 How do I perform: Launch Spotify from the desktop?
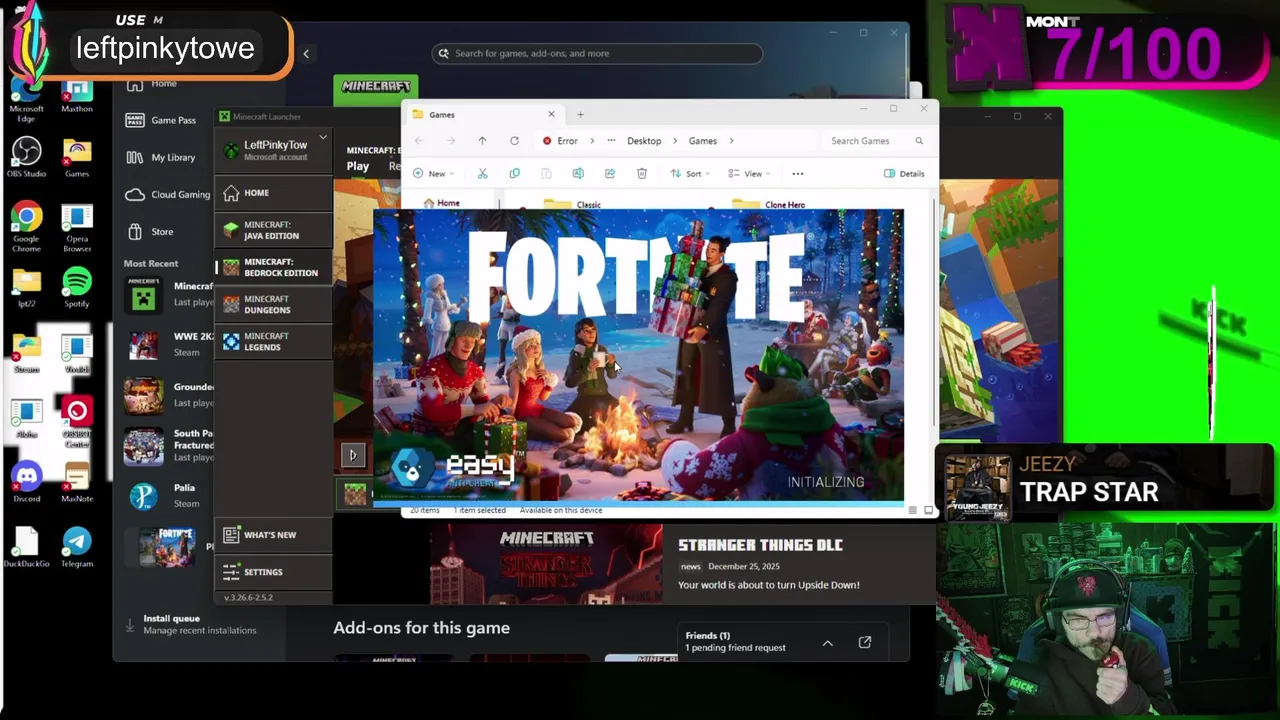coord(77,288)
